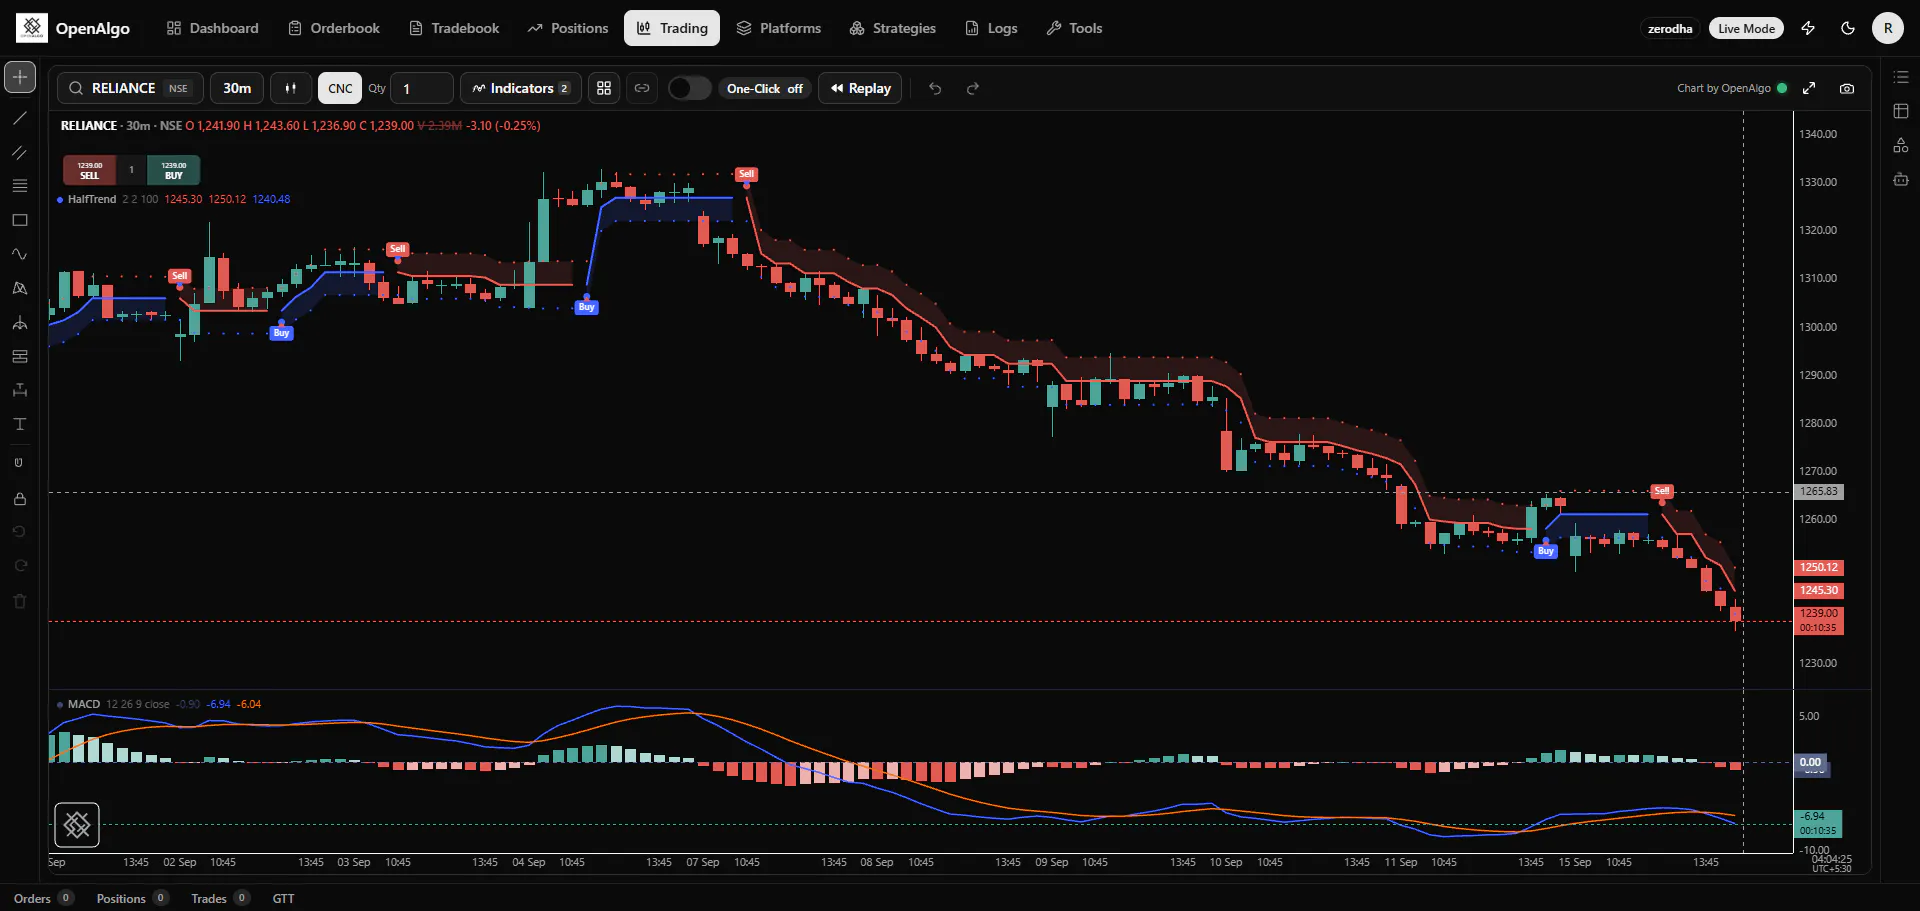Start chart Replay mode
1920x911 pixels.
[860, 88]
